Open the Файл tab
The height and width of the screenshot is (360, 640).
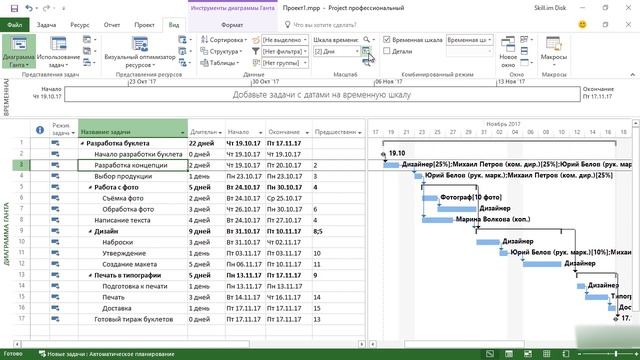point(15,25)
